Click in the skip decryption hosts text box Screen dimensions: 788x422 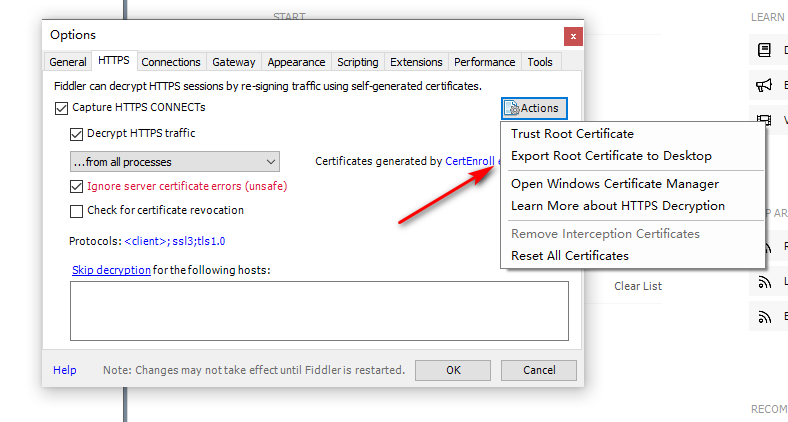tap(319, 311)
